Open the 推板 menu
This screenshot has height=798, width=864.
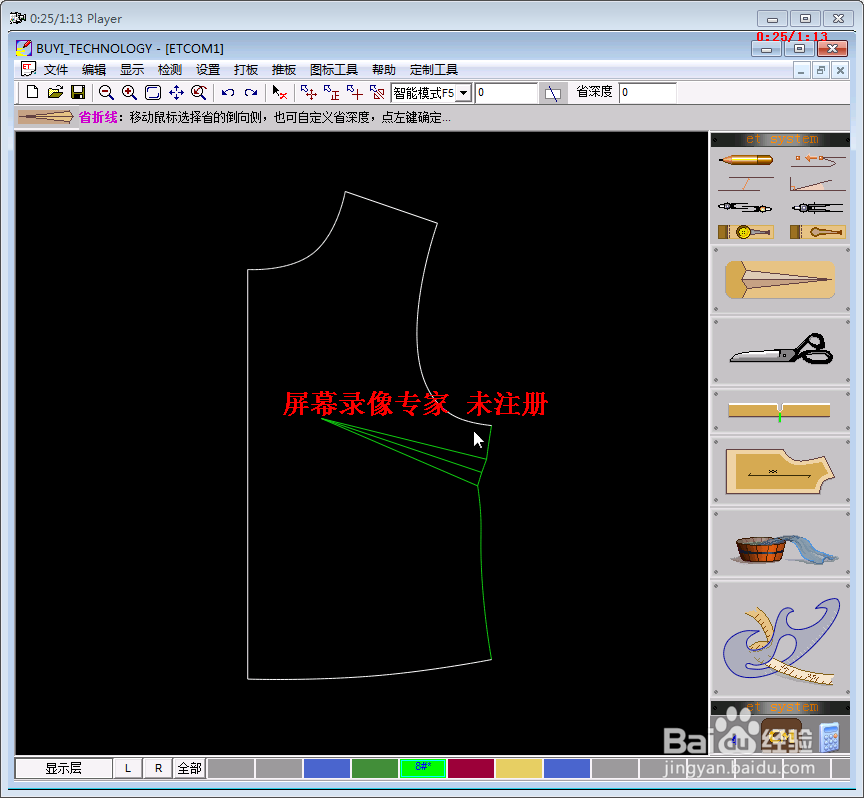pos(284,70)
